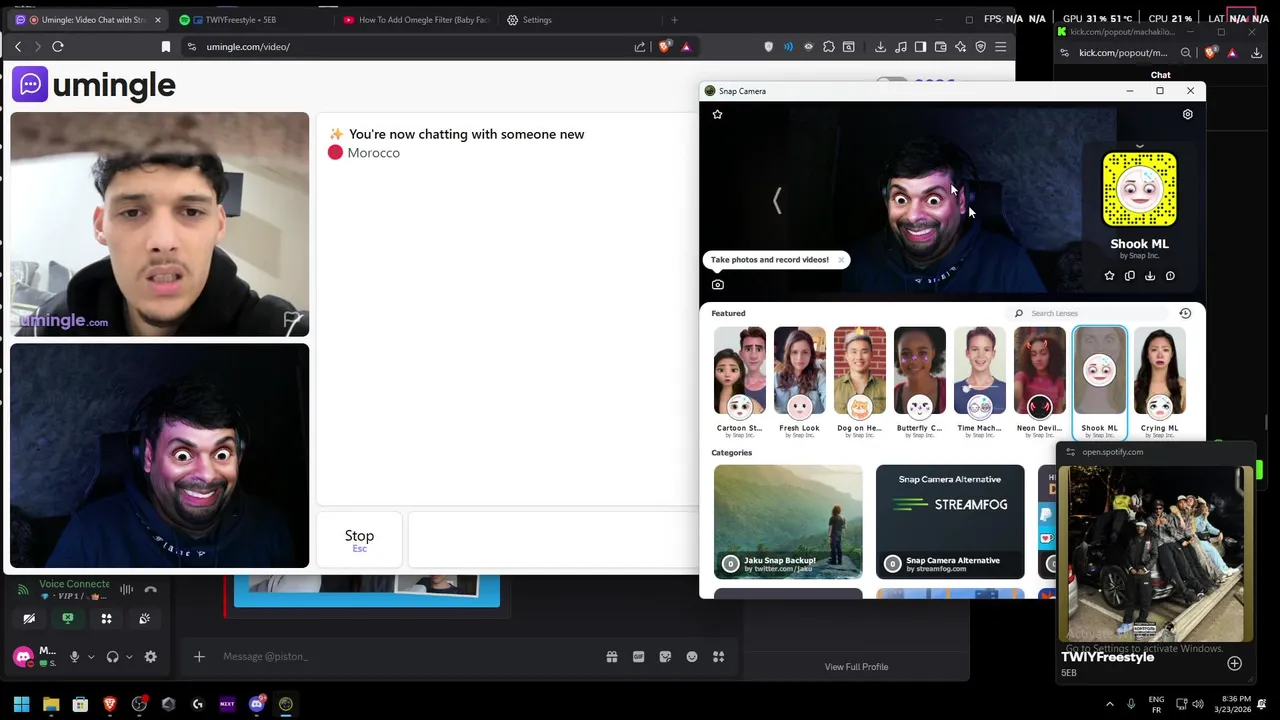Click the camera capture icon in Snap Camera
The width and height of the screenshot is (1280, 720).
[717, 285]
